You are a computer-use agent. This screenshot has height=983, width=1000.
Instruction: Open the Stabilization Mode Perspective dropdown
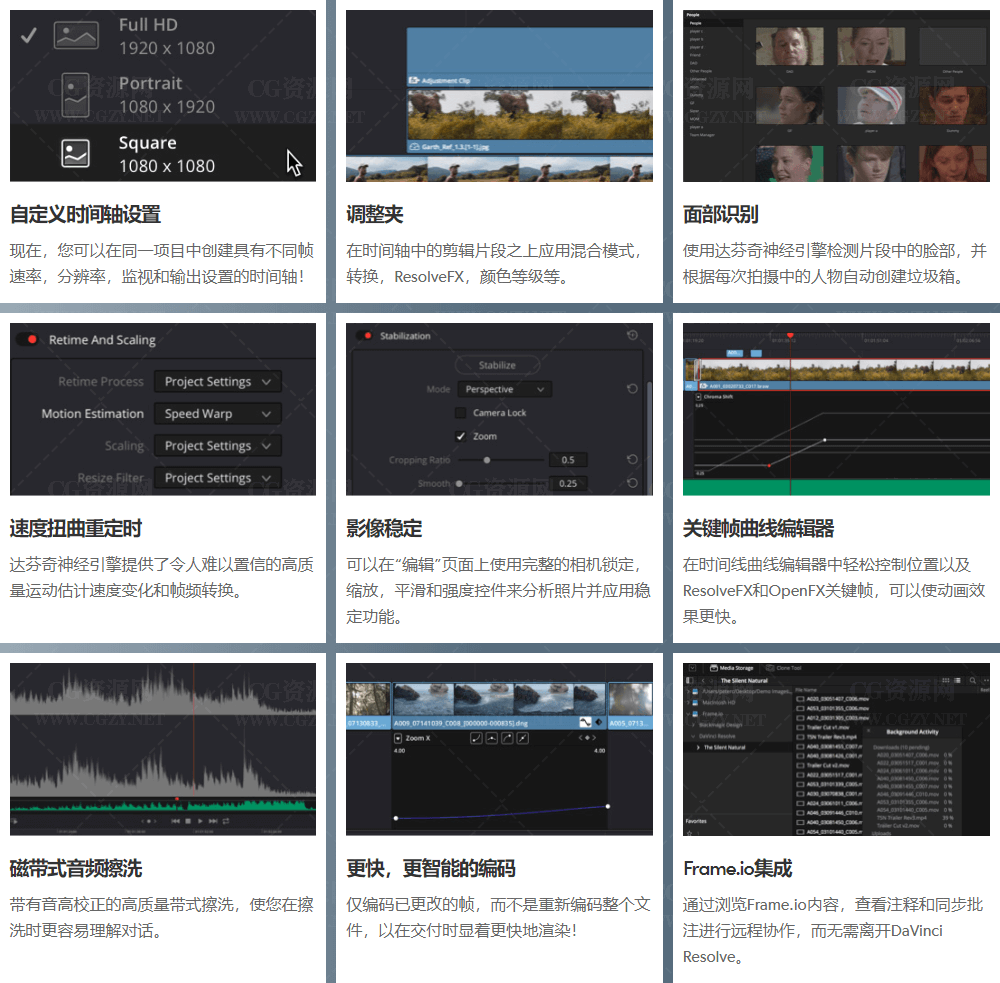click(x=504, y=389)
